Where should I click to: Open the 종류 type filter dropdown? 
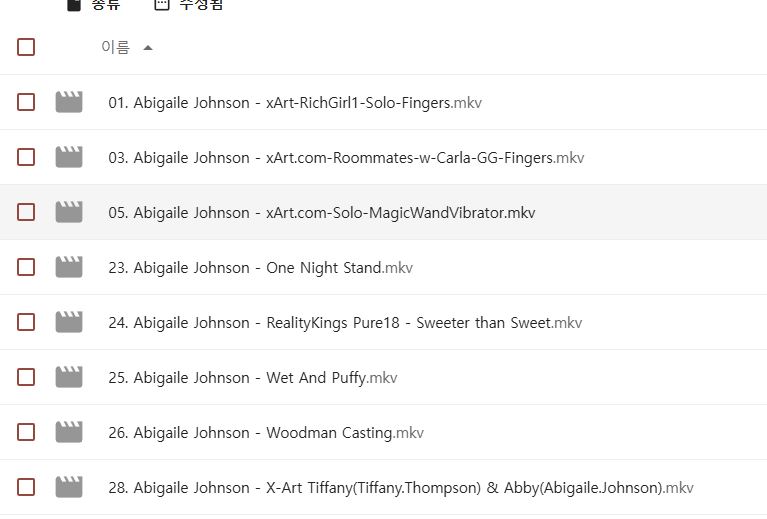point(94,5)
